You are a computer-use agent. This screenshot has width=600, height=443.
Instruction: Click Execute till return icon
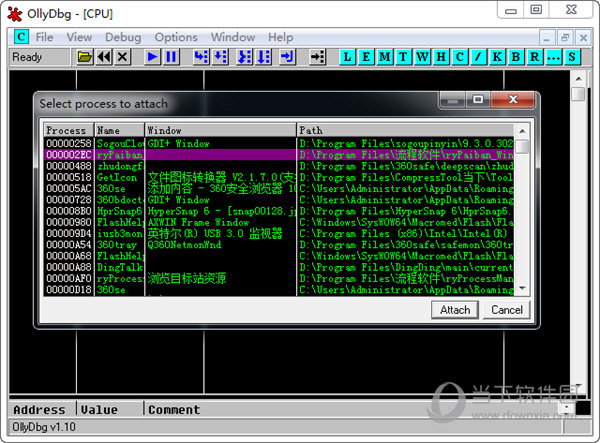point(287,57)
